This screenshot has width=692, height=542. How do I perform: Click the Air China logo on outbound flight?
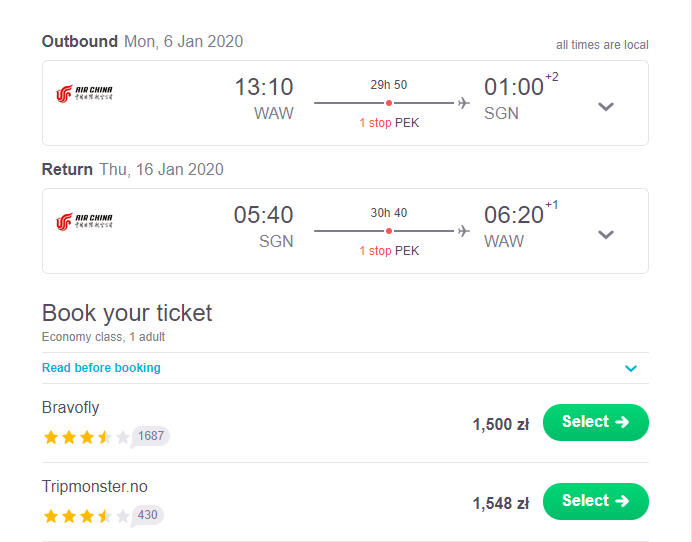coord(84,94)
